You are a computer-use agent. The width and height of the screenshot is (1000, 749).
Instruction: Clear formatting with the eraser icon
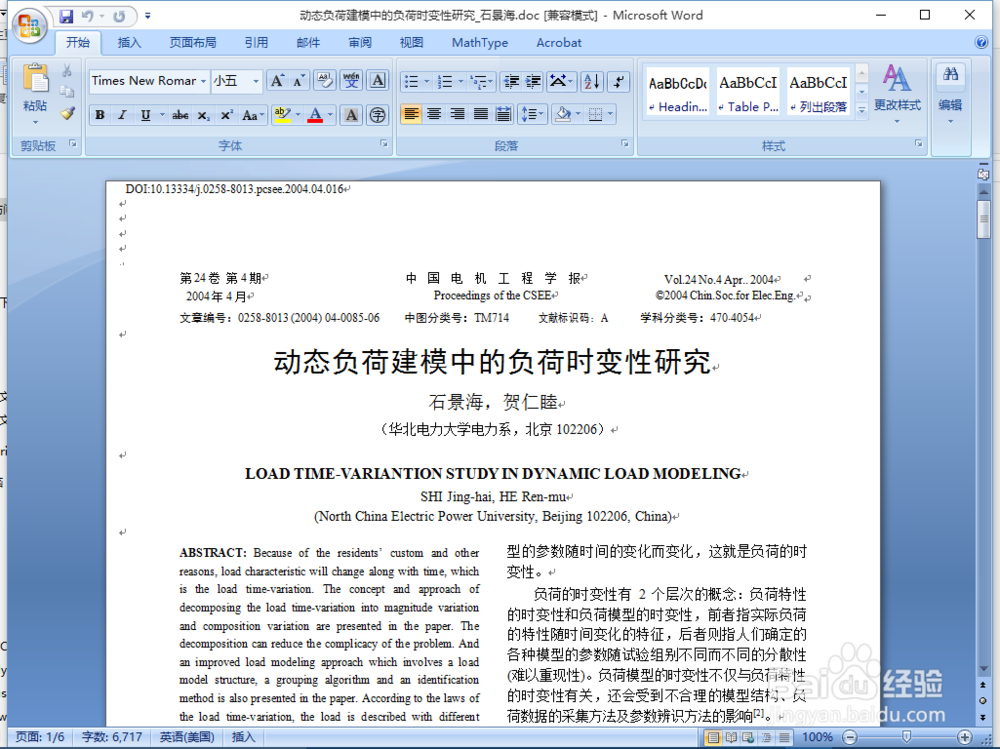click(x=325, y=81)
